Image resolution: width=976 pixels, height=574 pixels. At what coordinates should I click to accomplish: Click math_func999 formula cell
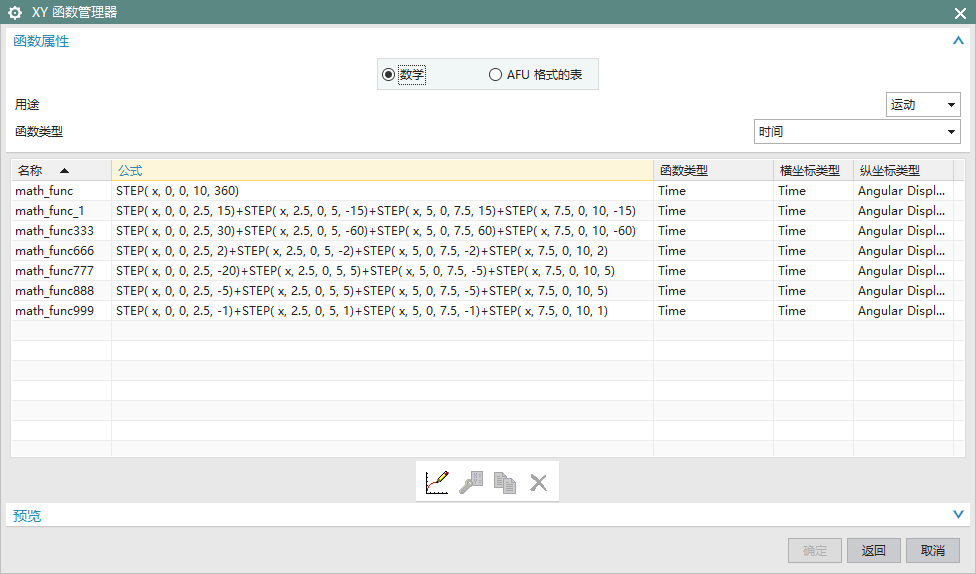382,311
